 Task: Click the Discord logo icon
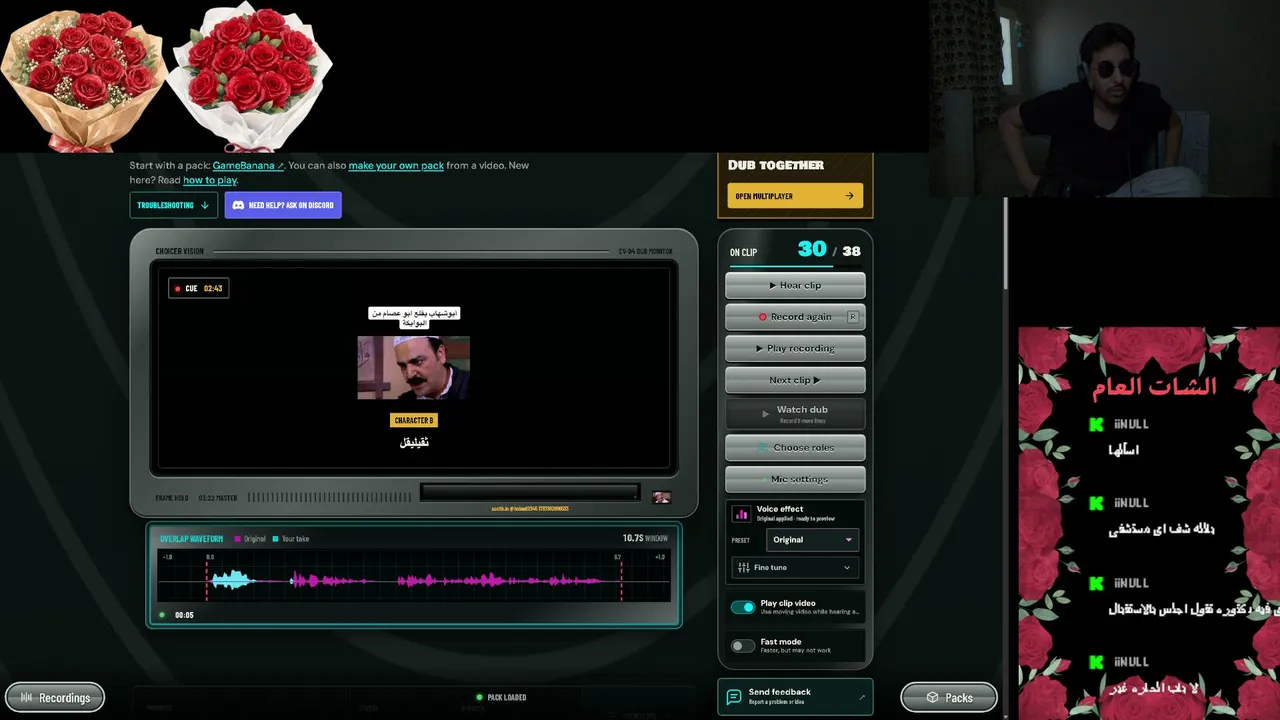coord(238,205)
